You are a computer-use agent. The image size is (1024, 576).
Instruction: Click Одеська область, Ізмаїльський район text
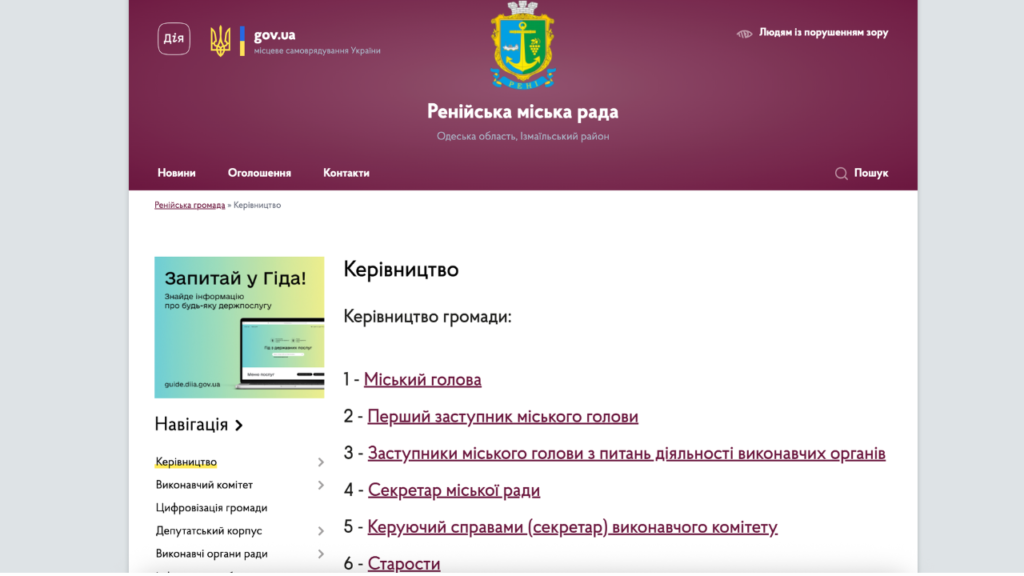(522, 136)
